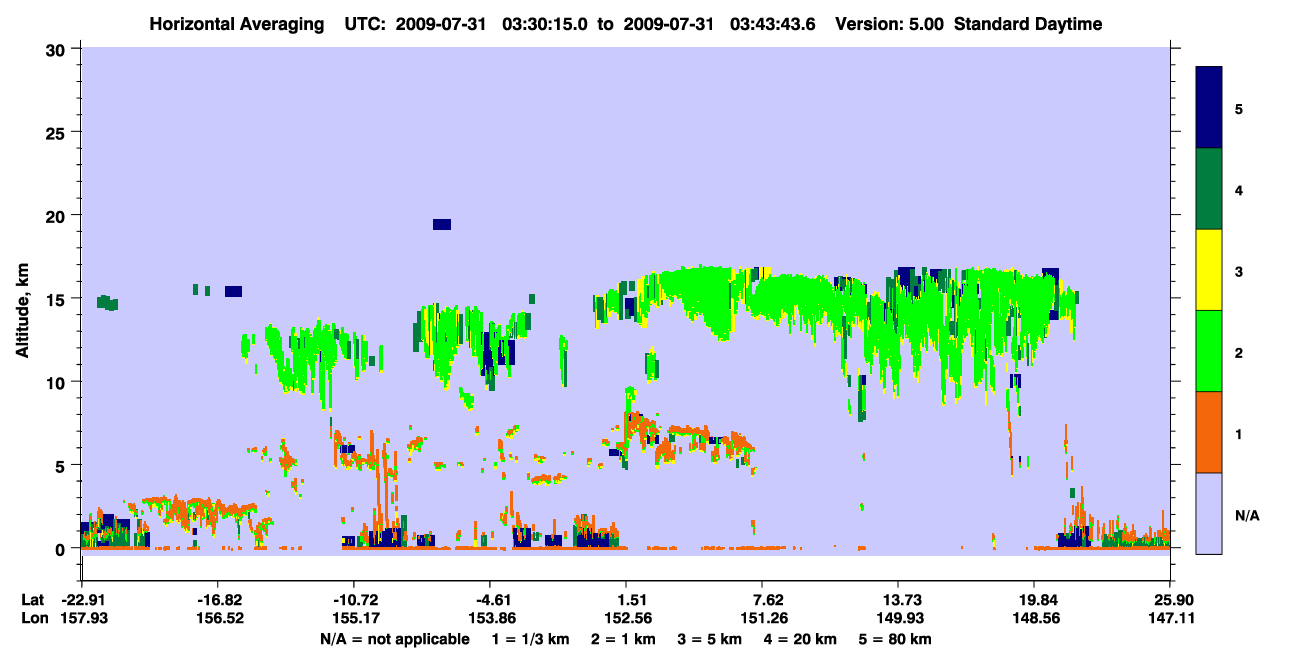
Task: Click the isolated dark blue patch near 19.5 km altitude
Action: [x=442, y=224]
